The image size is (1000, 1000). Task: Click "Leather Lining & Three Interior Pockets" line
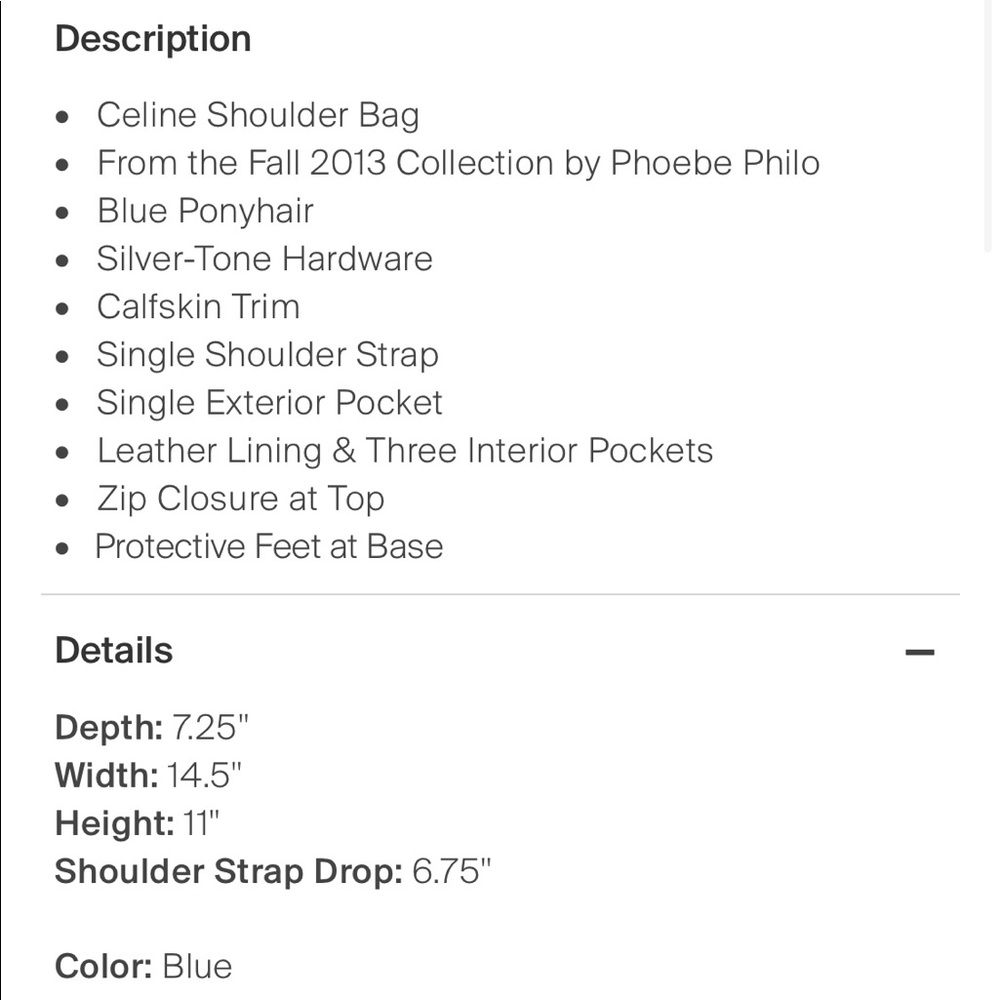point(405,451)
